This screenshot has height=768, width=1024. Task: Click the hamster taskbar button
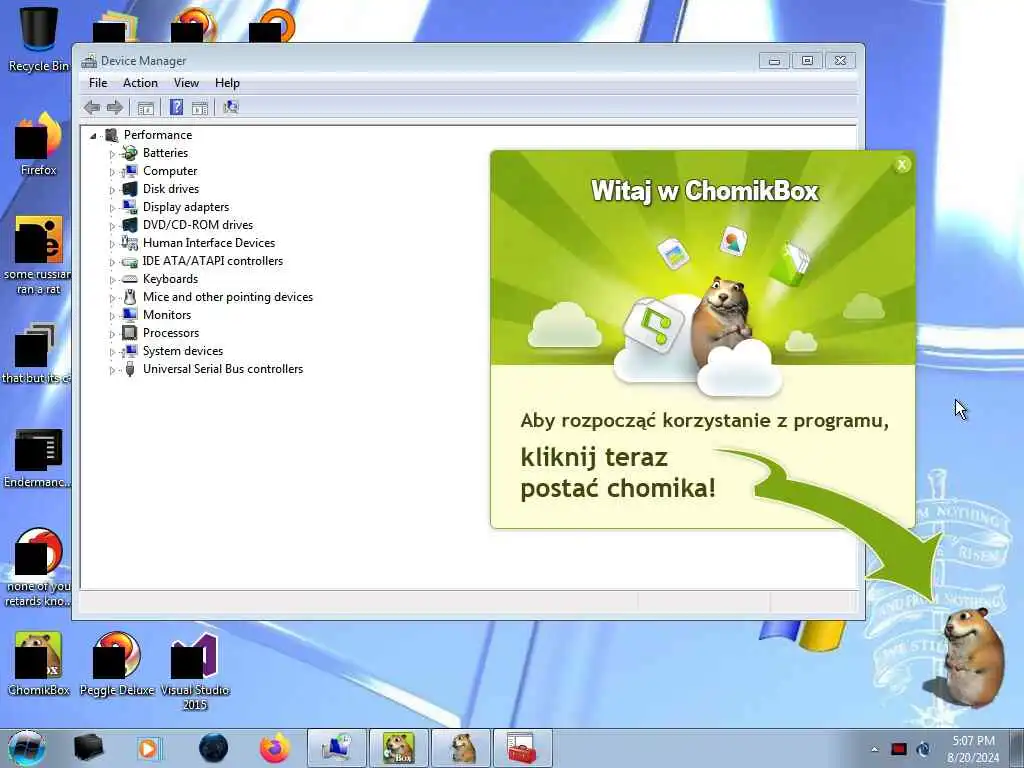(x=460, y=748)
